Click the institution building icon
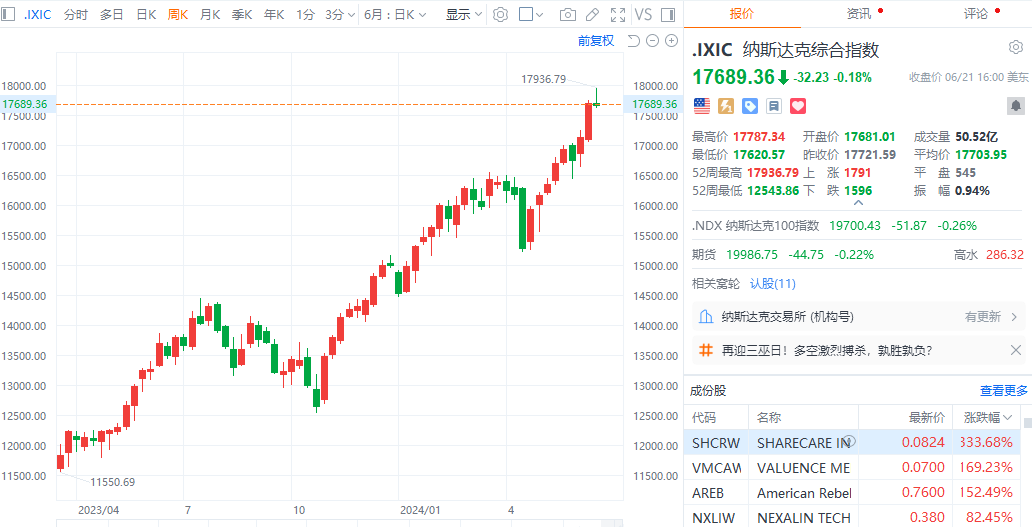This screenshot has width=1032, height=527. point(706,316)
